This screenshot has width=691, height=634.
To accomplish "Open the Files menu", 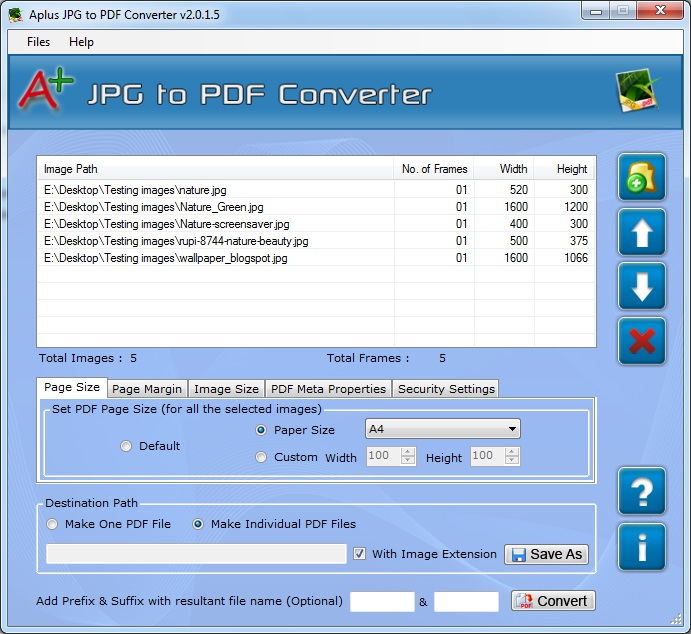I will coord(38,42).
